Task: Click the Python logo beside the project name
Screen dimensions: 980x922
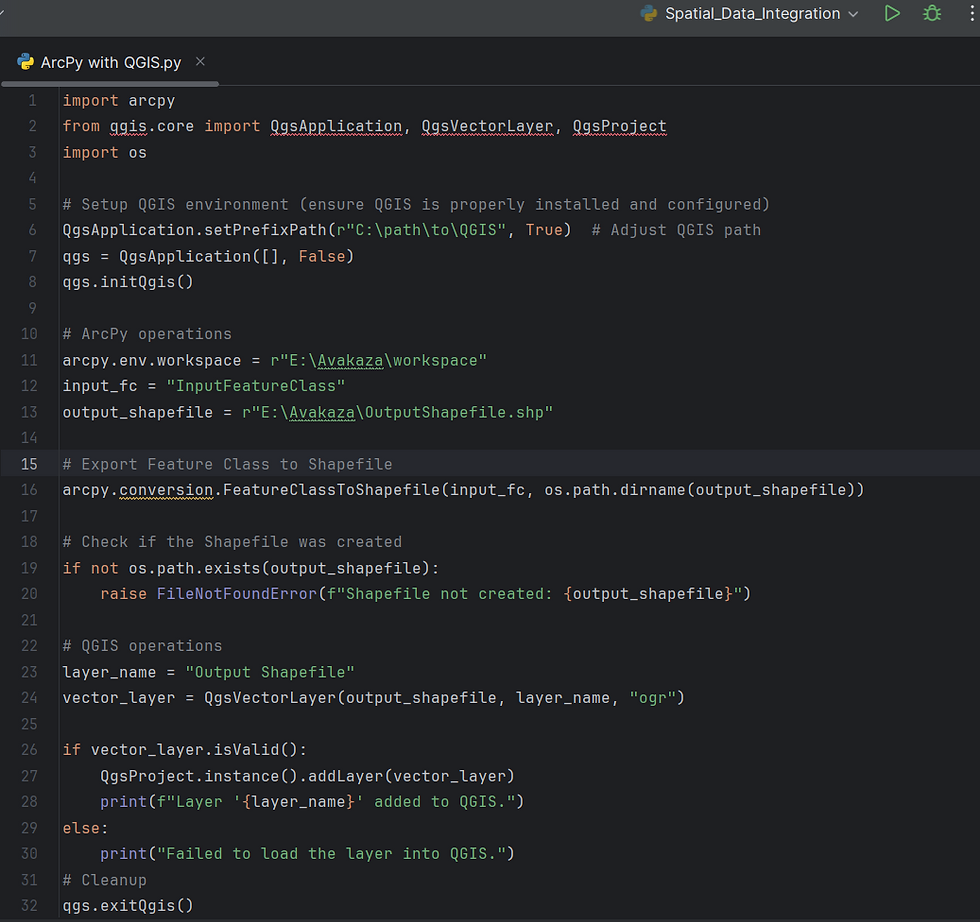Action: pyautogui.click(x=650, y=13)
